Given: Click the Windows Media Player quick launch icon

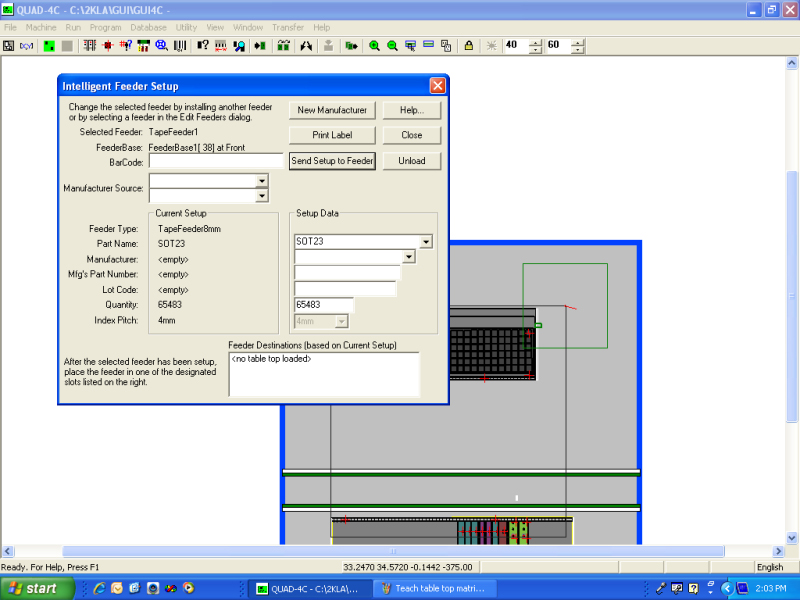Looking at the screenshot, I should [189, 588].
